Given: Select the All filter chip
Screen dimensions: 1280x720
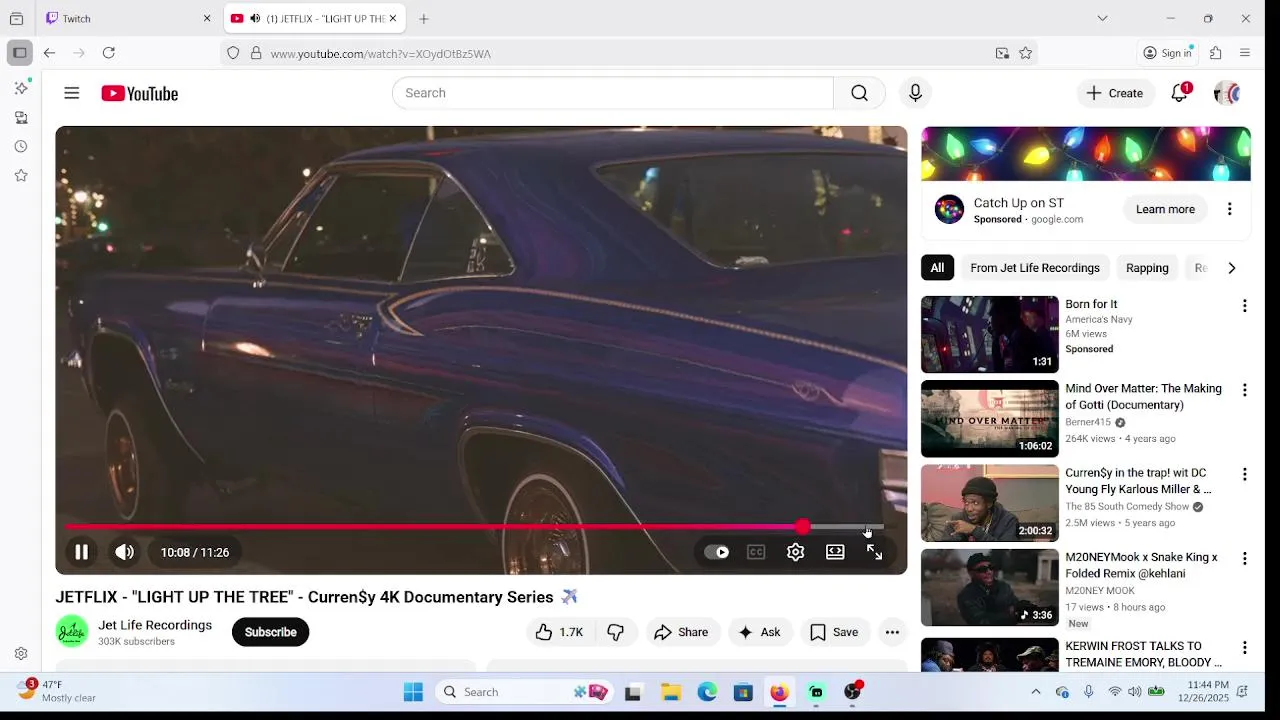Looking at the screenshot, I should coord(937,268).
